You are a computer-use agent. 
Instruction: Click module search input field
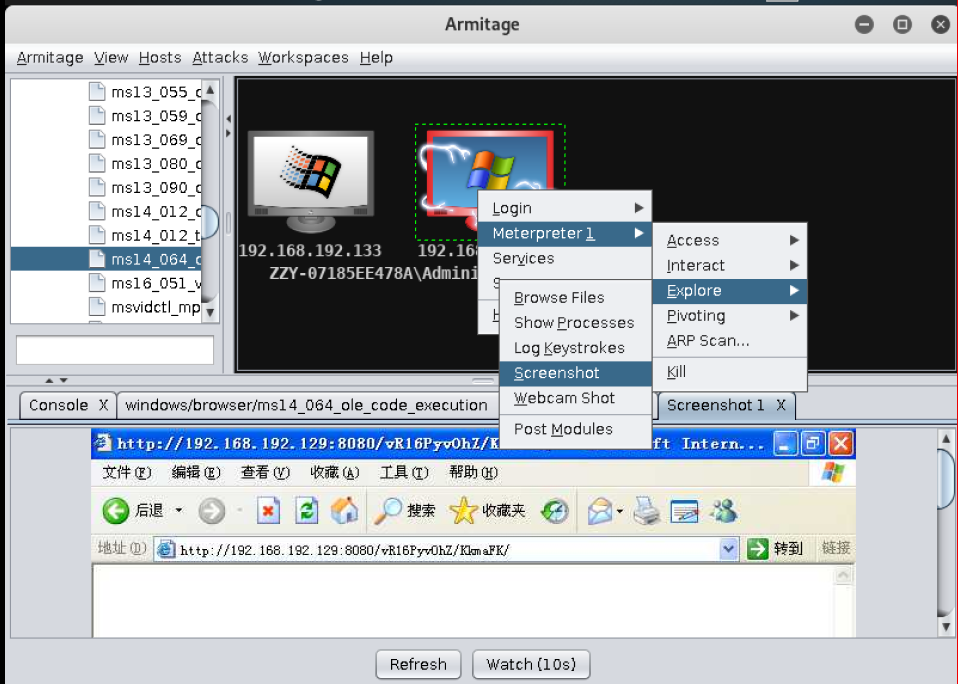115,350
